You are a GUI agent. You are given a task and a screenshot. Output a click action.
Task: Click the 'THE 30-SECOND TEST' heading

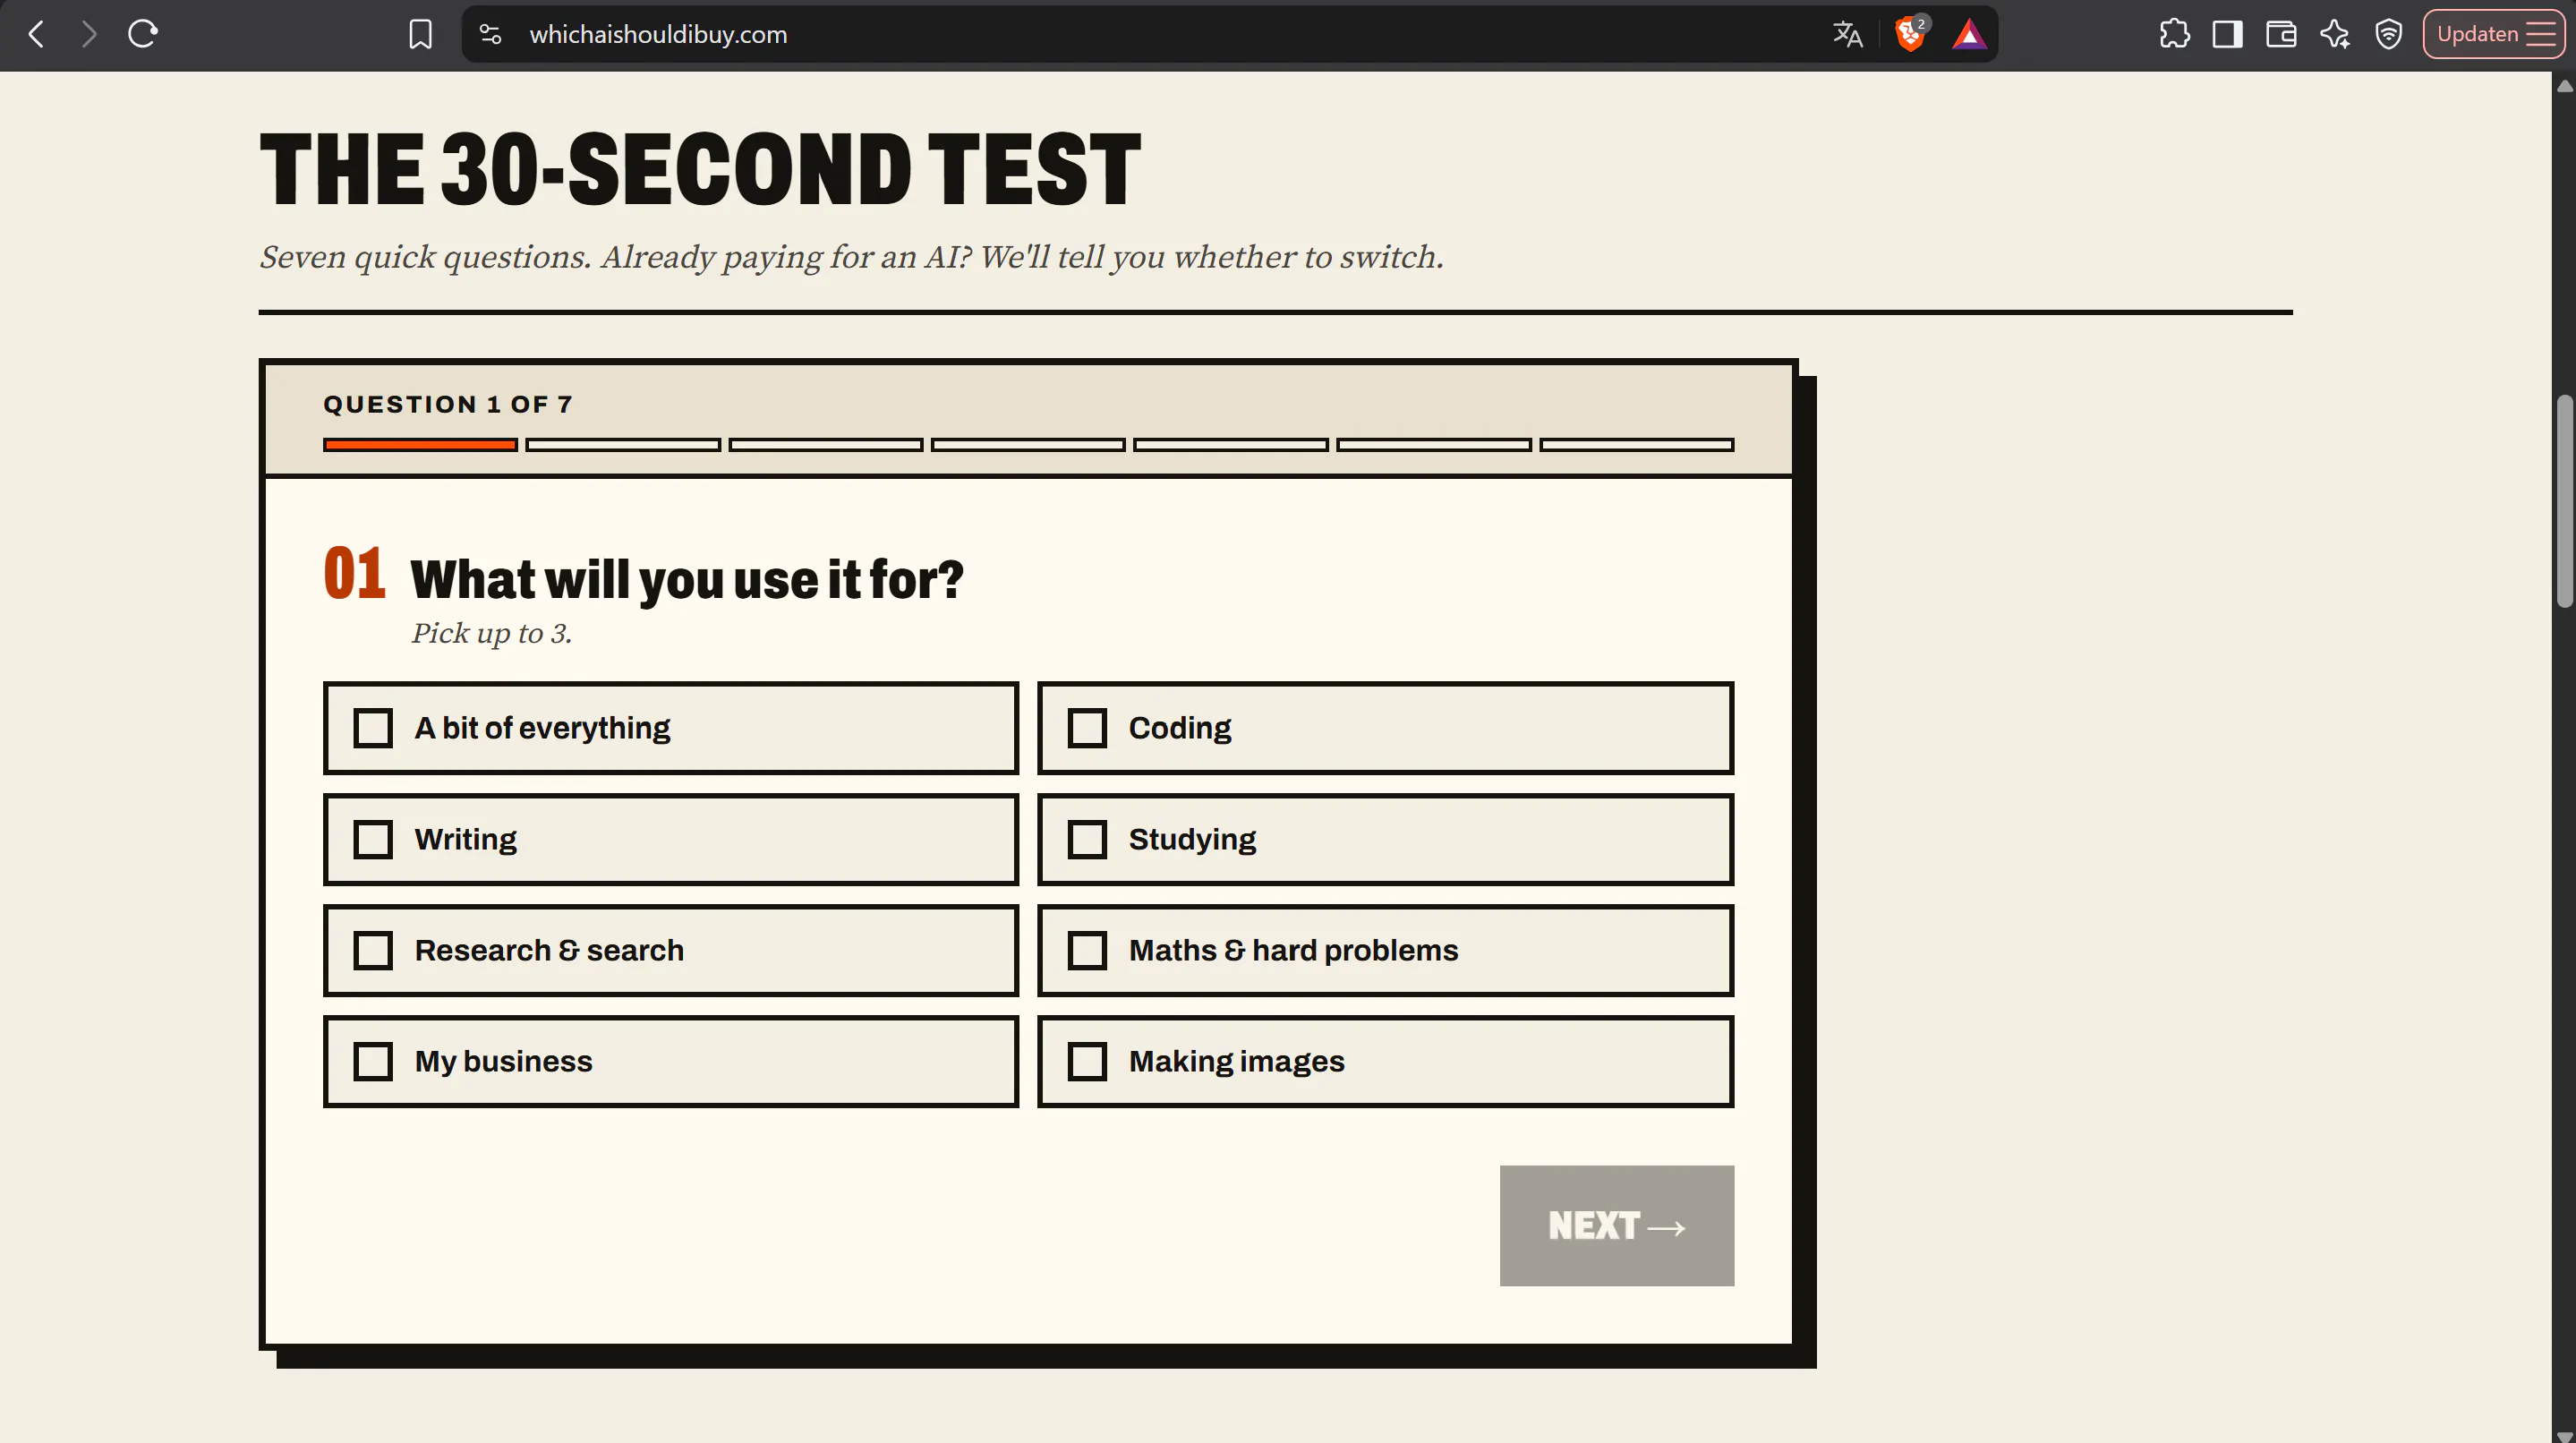click(x=700, y=169)
